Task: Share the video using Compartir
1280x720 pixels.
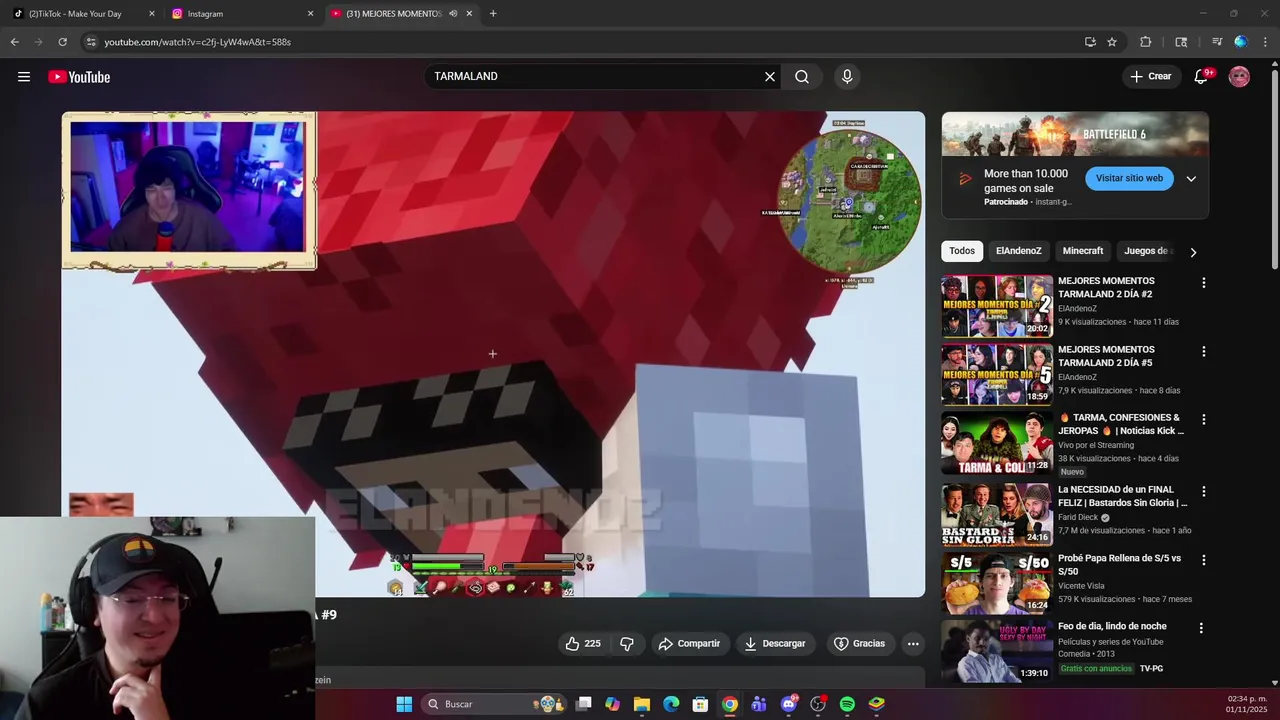Action: point(689,644)
